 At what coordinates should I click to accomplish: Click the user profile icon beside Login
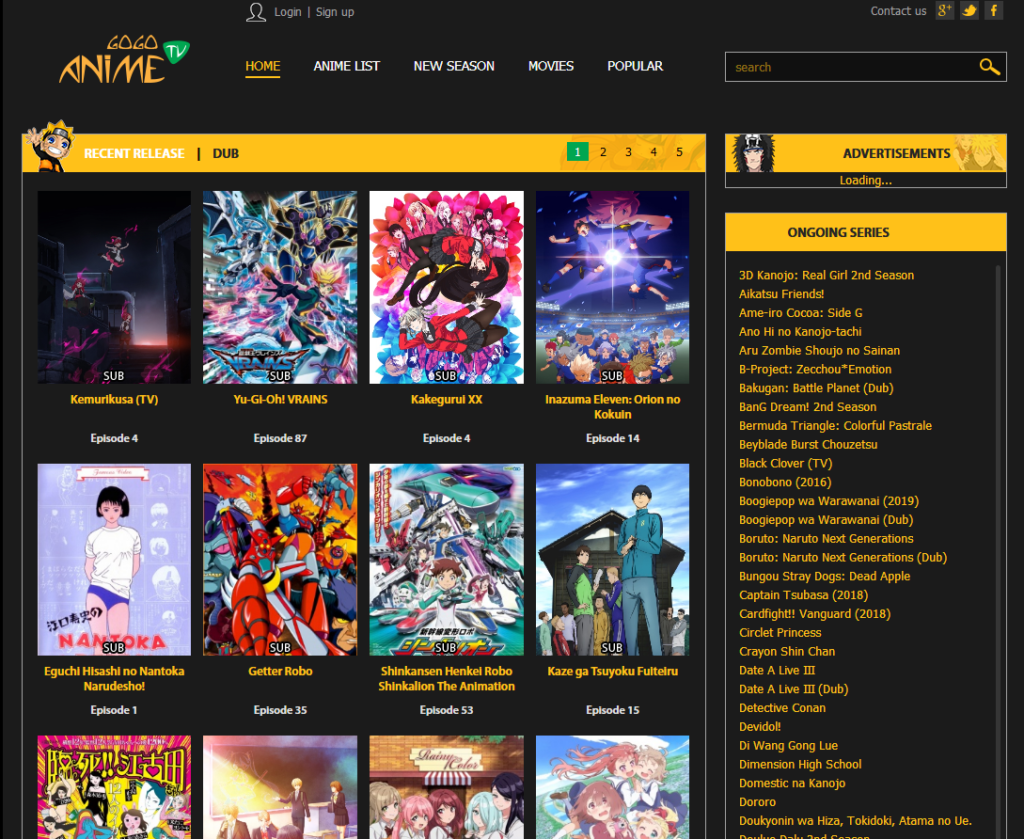[x=256, y=12]
